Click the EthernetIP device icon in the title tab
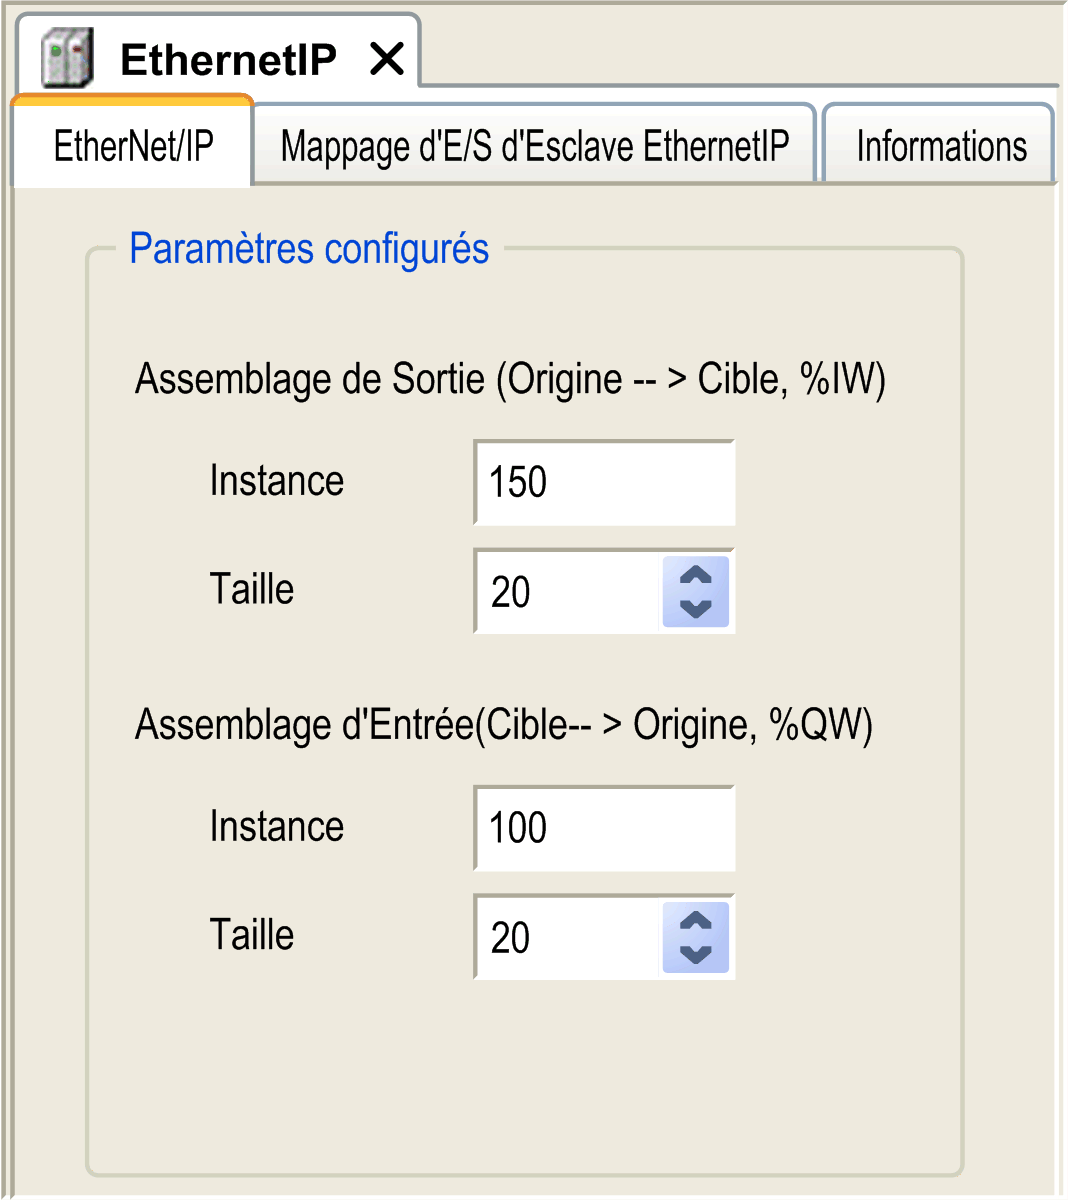 67,58
